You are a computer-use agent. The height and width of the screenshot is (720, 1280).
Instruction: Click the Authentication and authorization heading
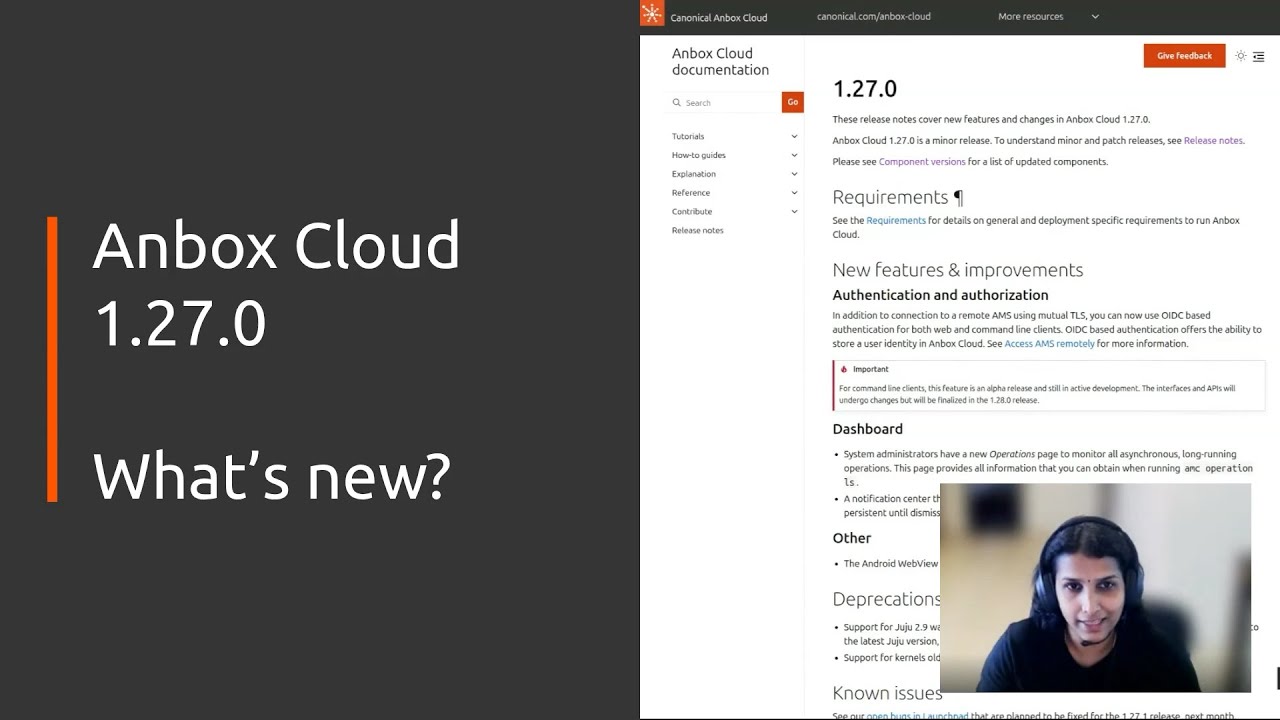pyautogui.click(x=941, y=295)
